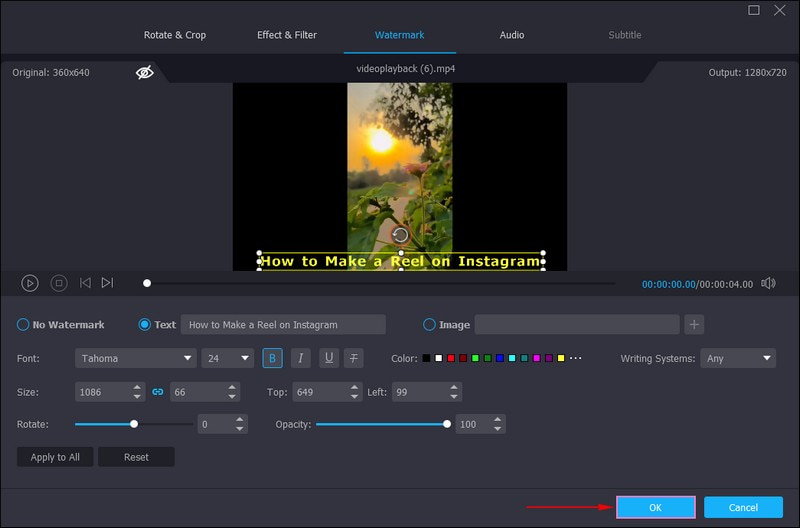The image size is (800, 528).
Task: Toggle preview visibility eye icon
Action: click(x=145, y=72)
